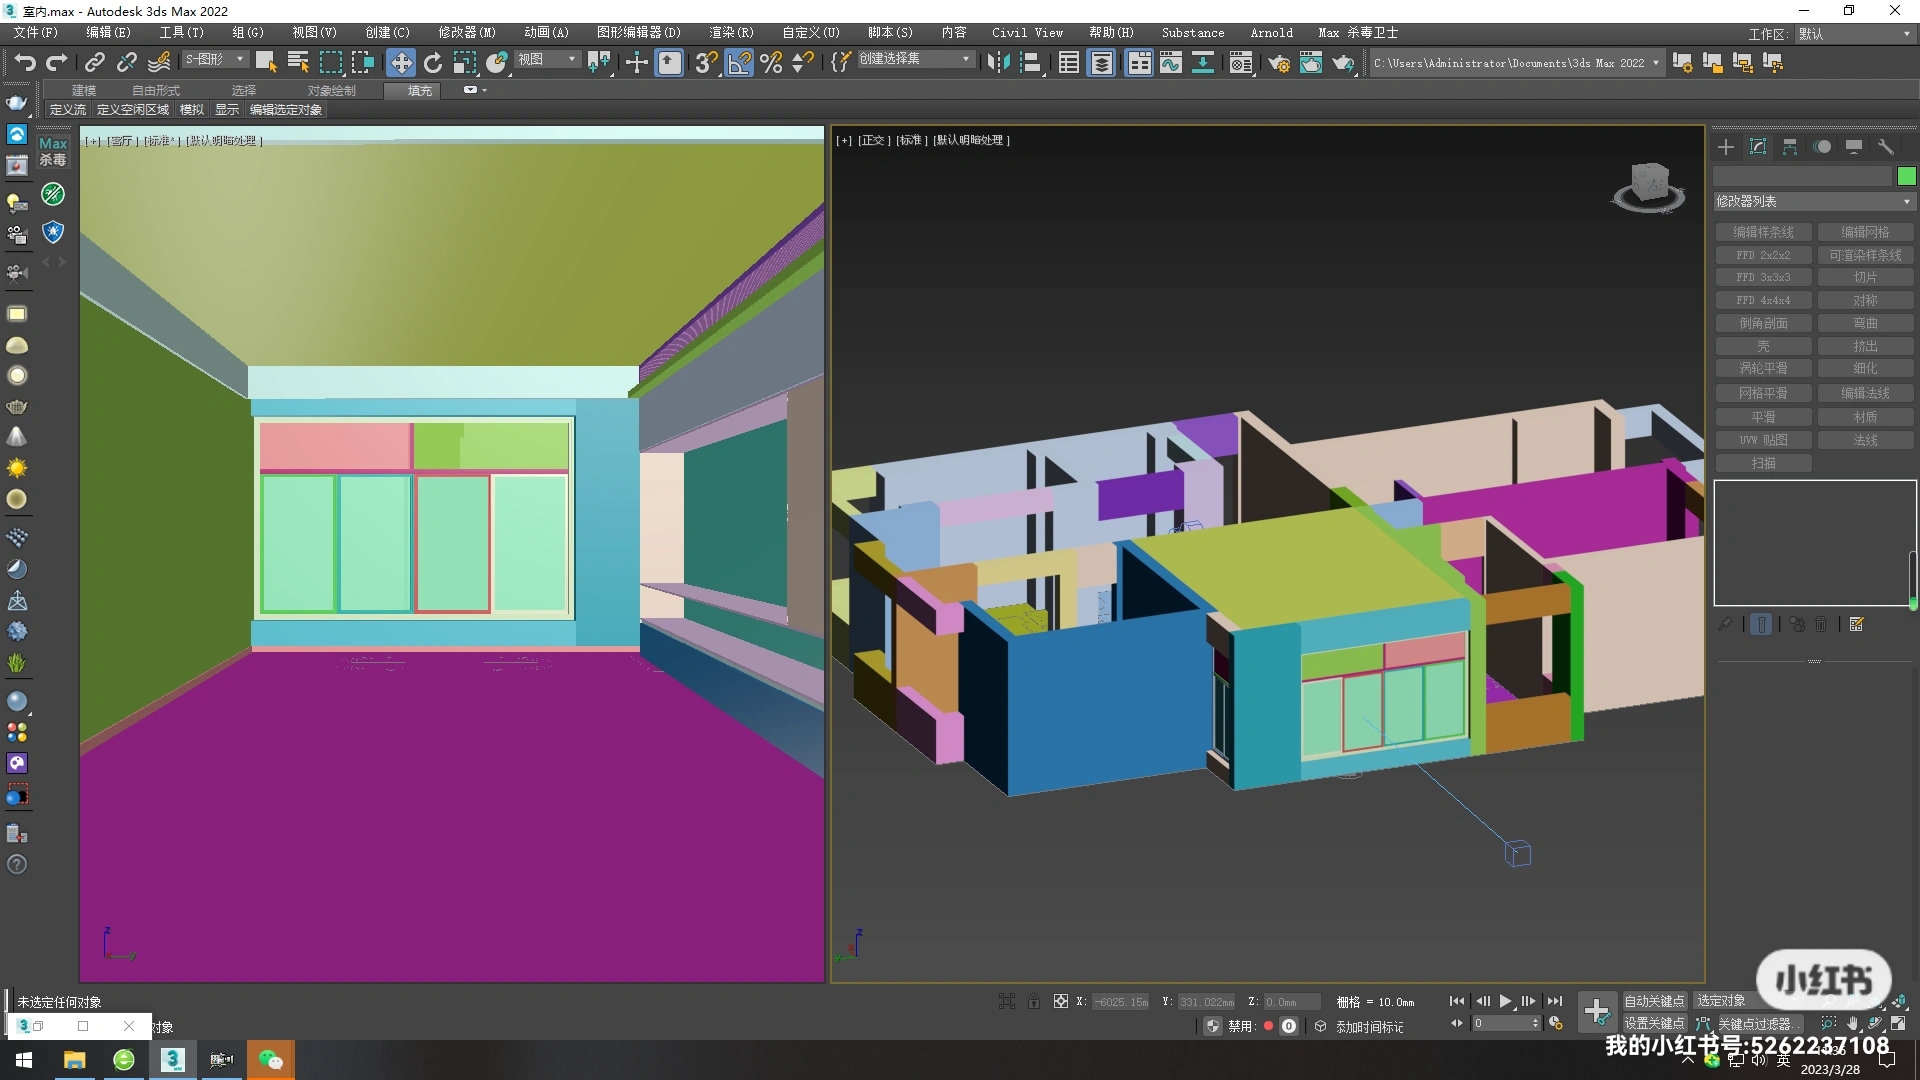1920x1080 pixels.
Task: Click the Mirror tool icon
Action: (998, 63)
